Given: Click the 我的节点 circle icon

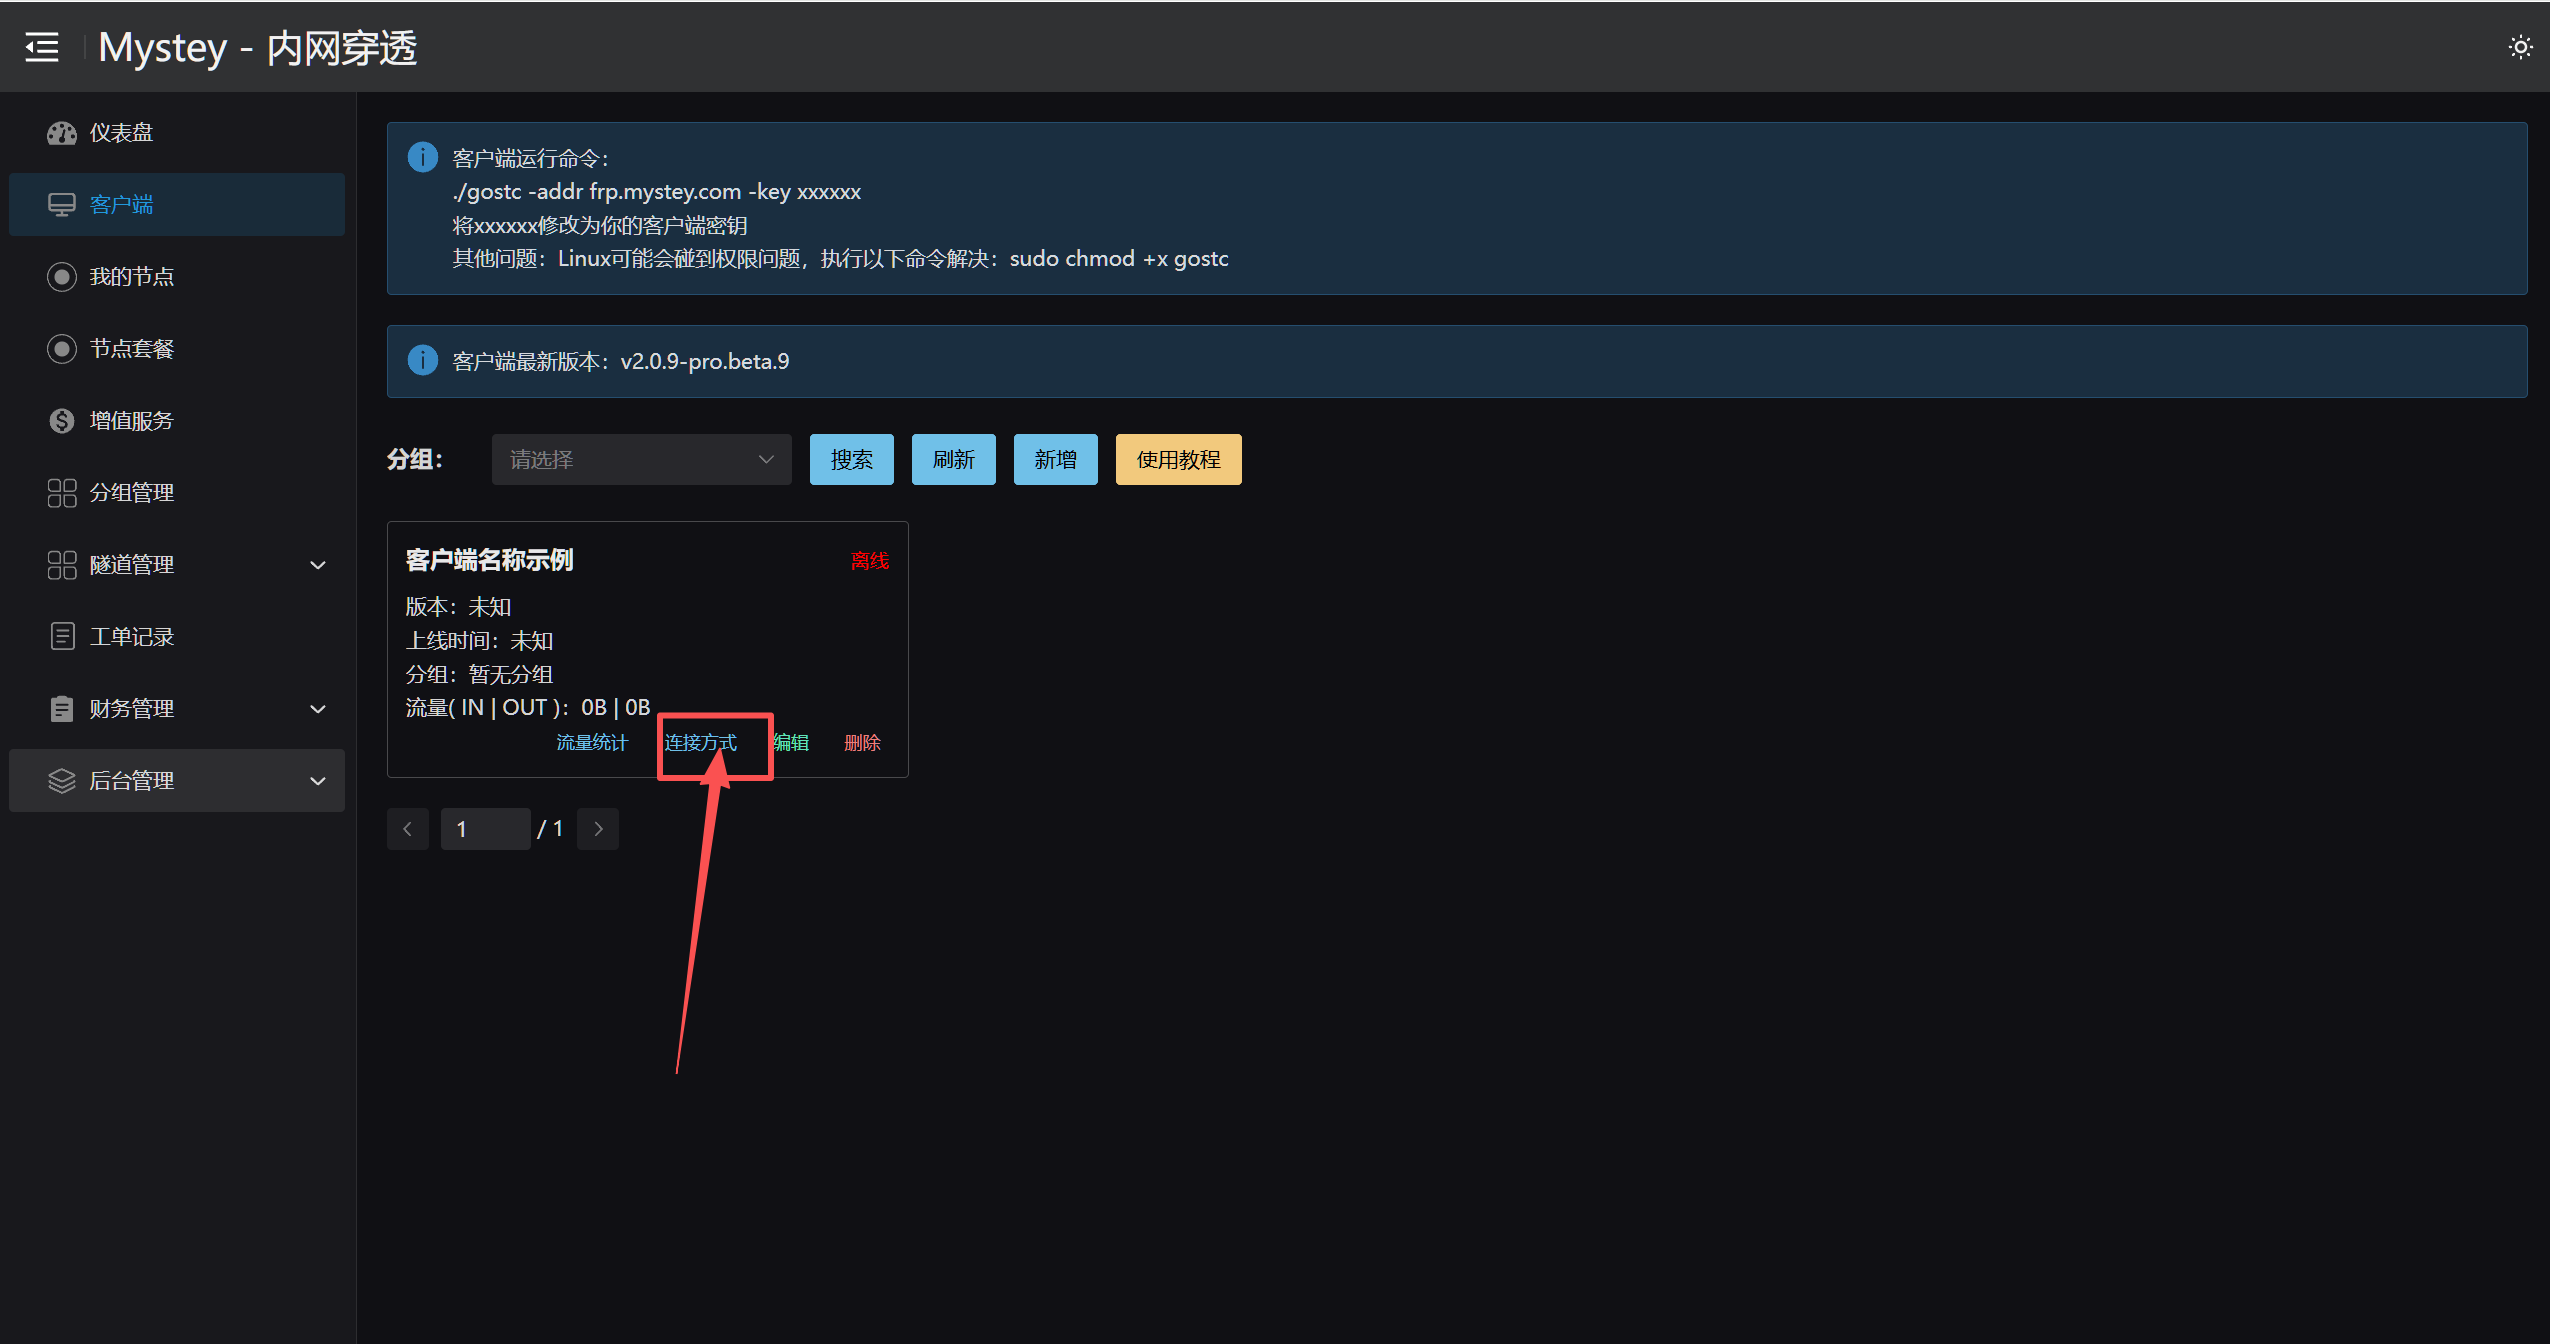Looking at the screenshot, I should point(62,277).
